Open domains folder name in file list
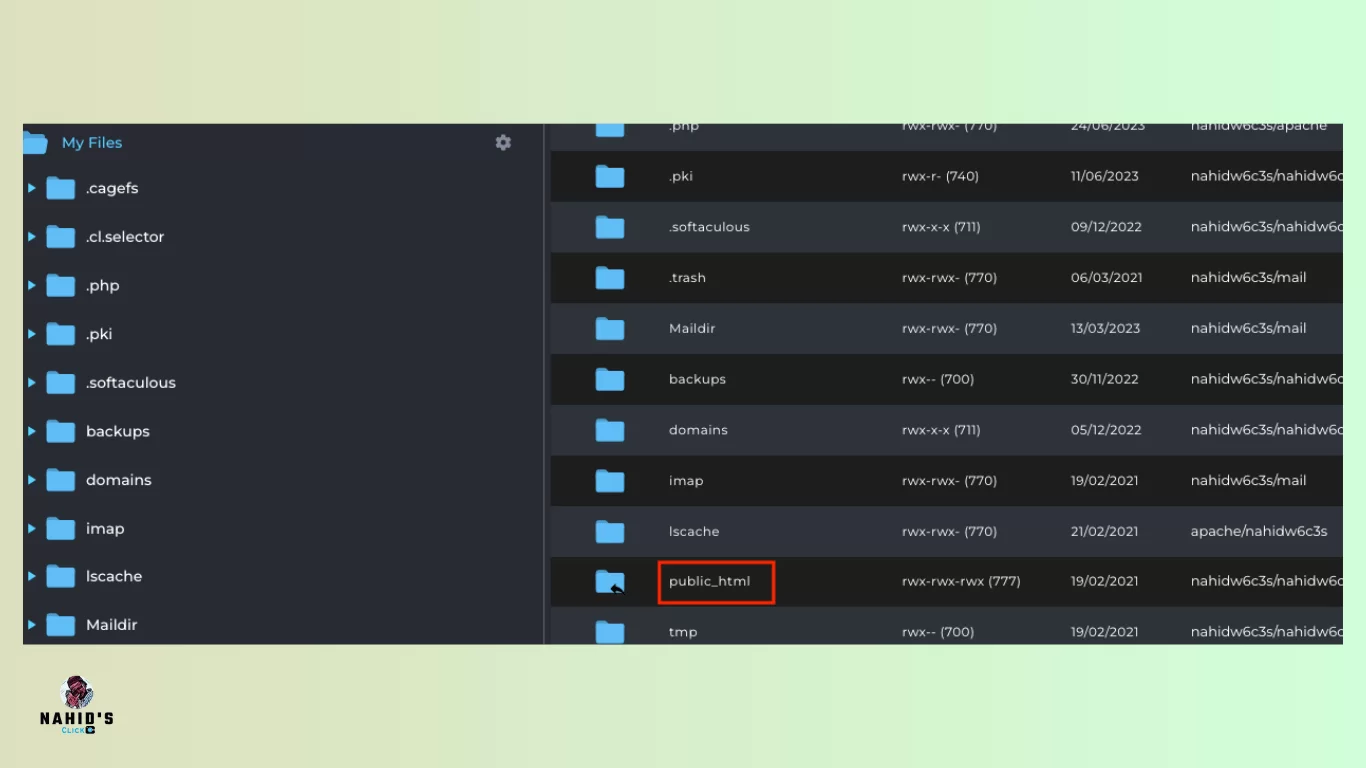Viewport: 1366px width, 768px height. click(698, 430)
